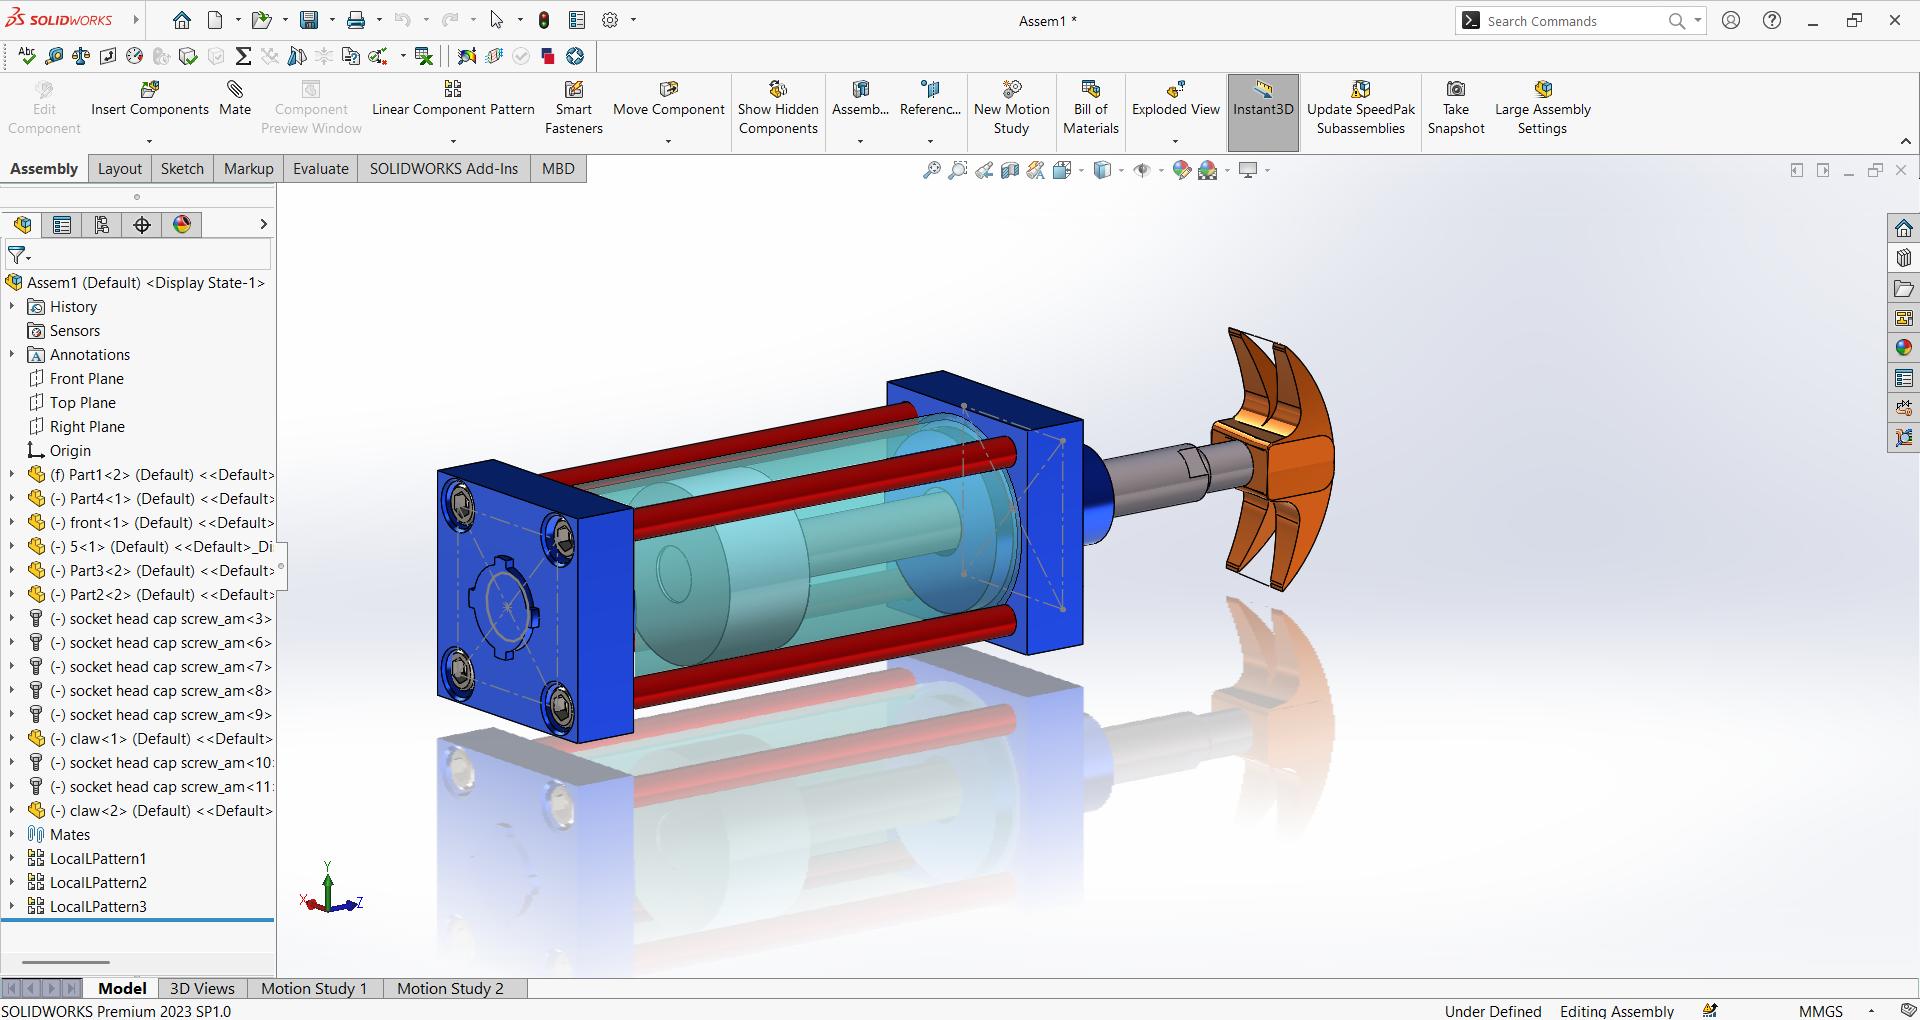Viewport: 1920px width, 1020px height.
Task: Click Update SpeedPak Subassemblies
Action: coord(1361,108)
